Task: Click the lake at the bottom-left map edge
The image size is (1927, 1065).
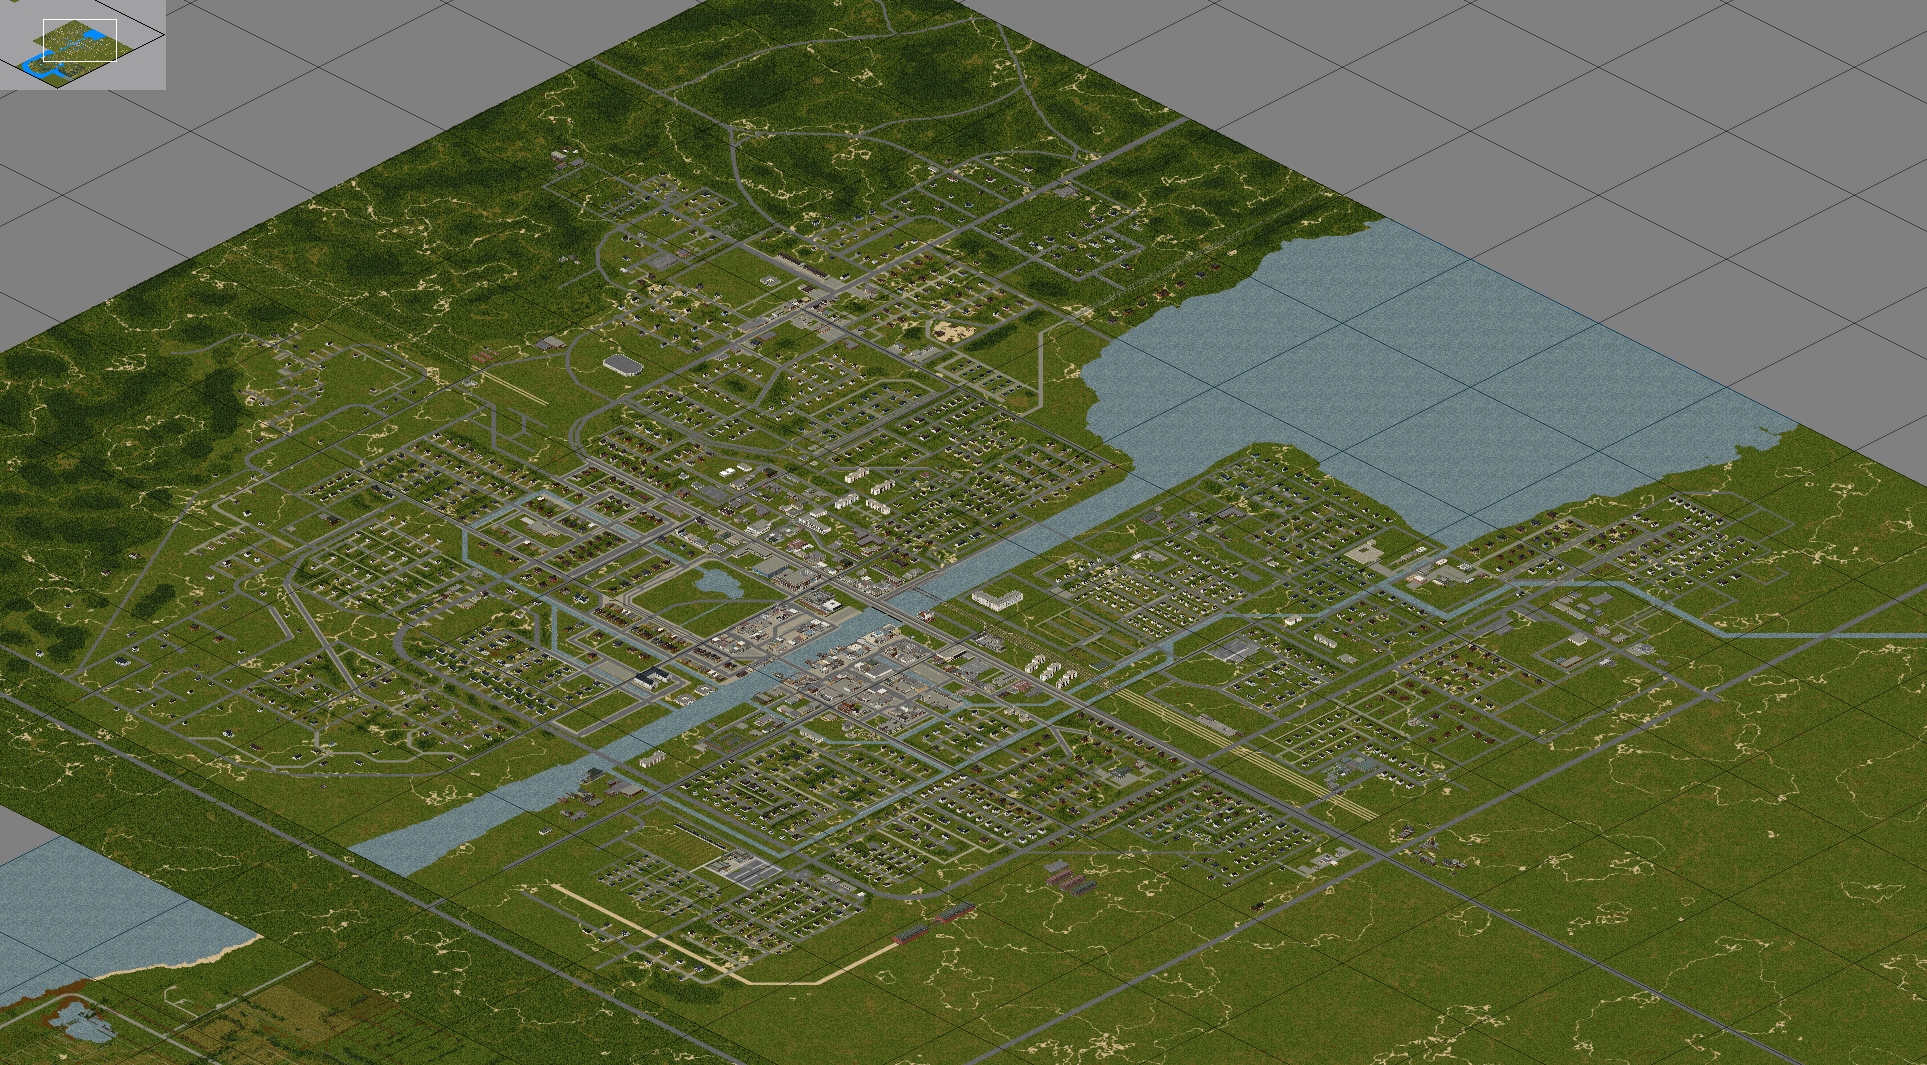Action: [110, 915]
